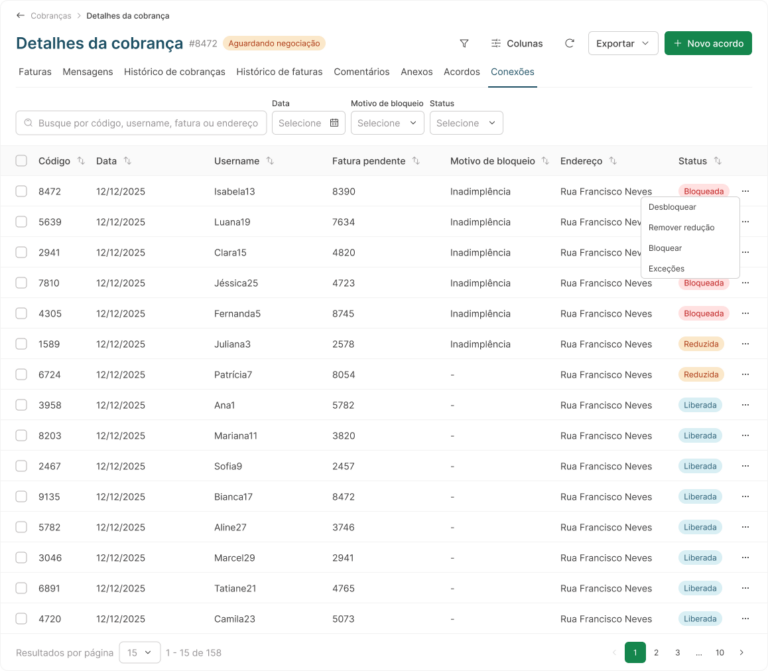Open calendar icon in the Data field

tap(334, 123)
